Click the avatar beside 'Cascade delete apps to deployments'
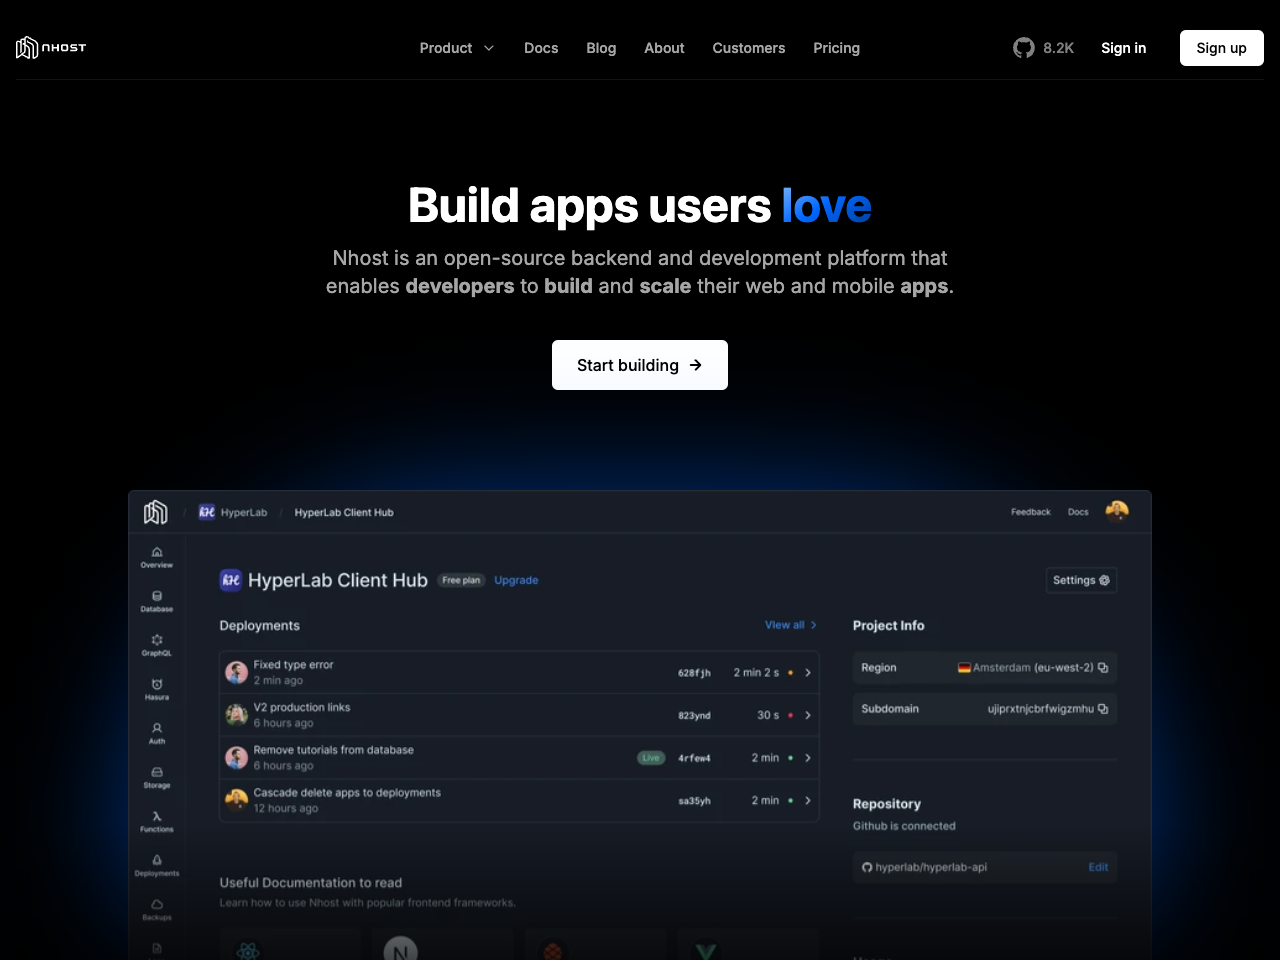This screenshot has height=960, width=1280. tap(237, 800)
